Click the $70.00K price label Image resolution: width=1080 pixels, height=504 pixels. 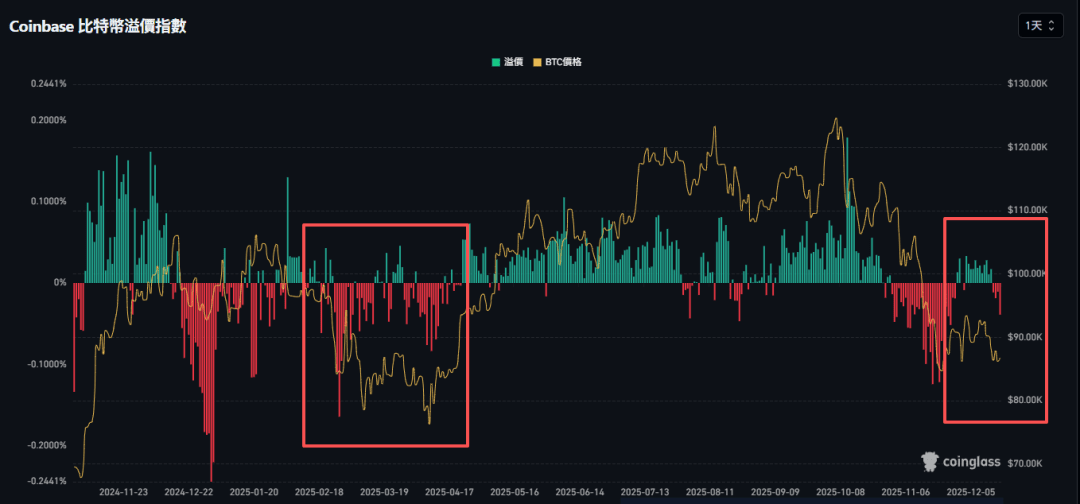coord(1028,463)
